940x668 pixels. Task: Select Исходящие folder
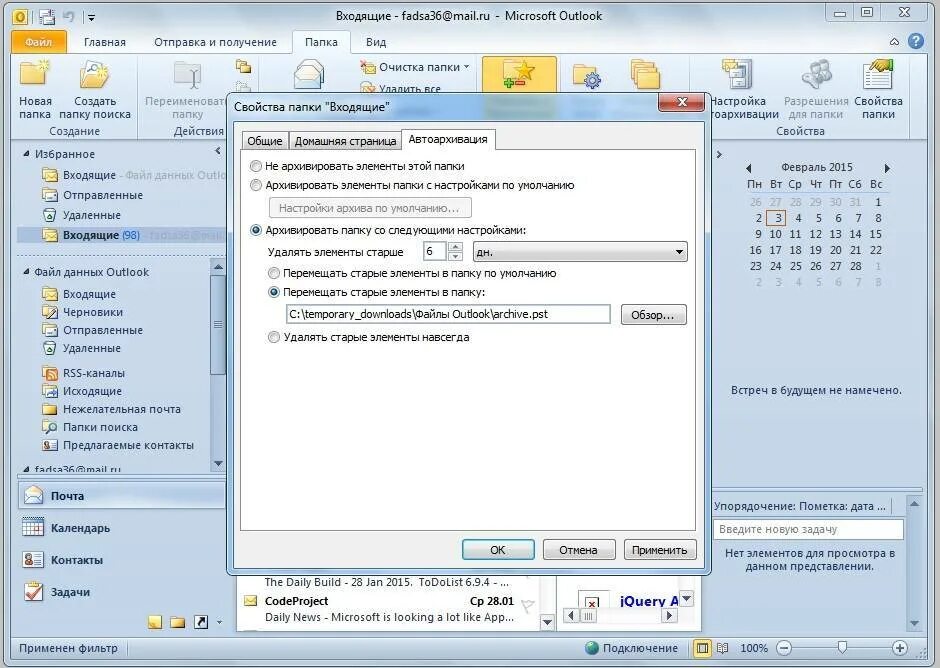click(92, 391)
